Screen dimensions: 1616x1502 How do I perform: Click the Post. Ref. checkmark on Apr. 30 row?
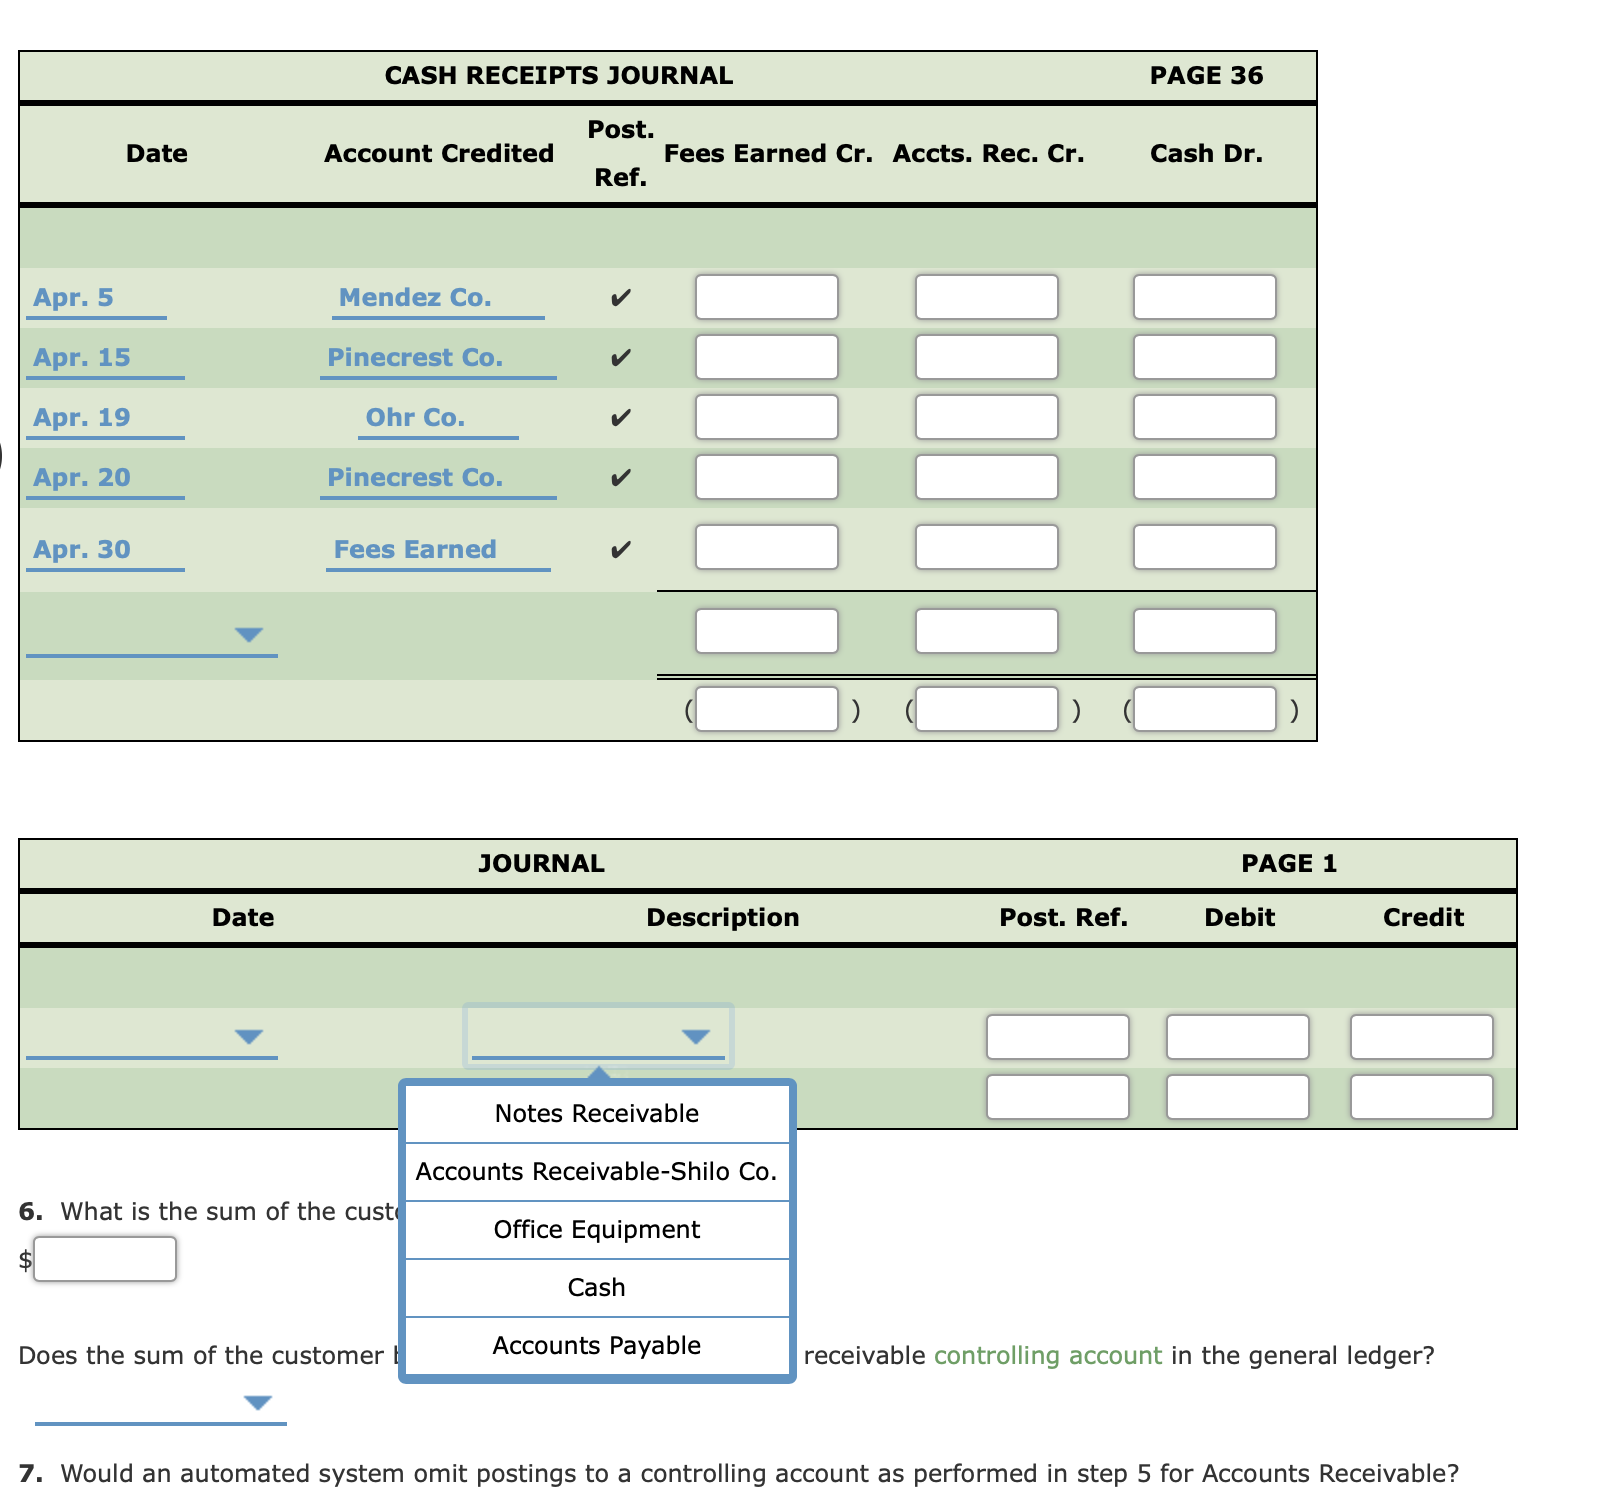click(621, 548)
